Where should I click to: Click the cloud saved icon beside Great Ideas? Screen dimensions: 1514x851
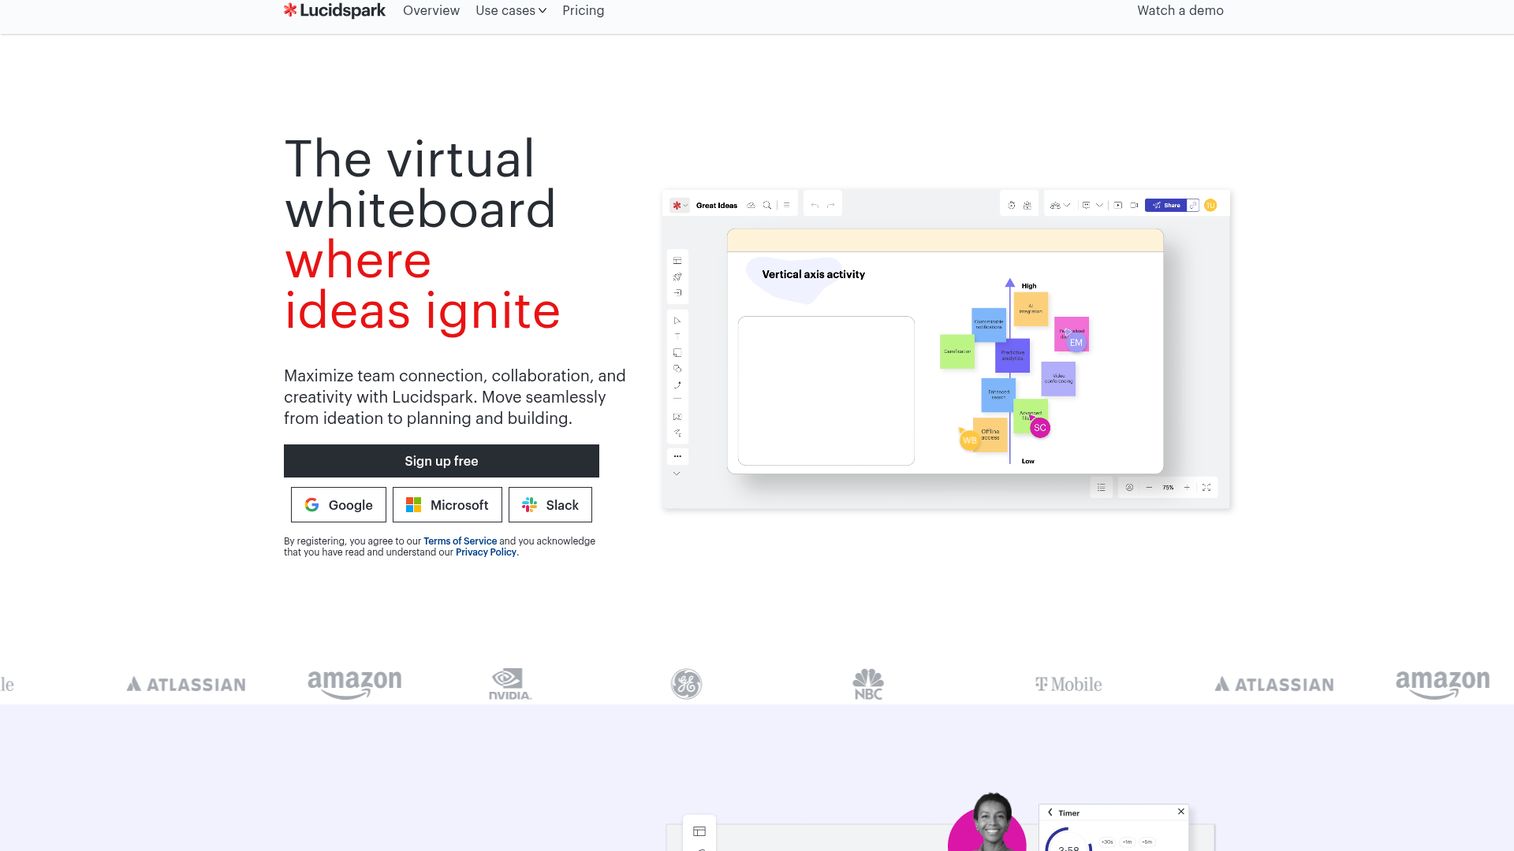click(751, 205)
